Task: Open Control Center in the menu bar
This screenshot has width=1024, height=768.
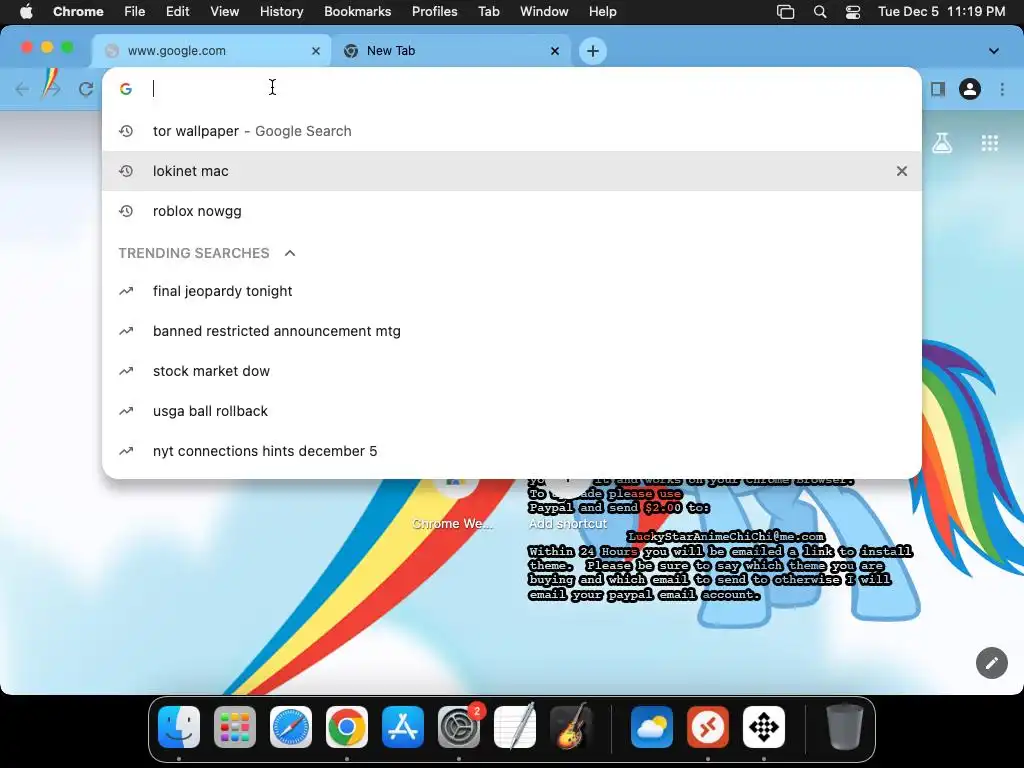Action: pyautogui.click(x=852, y=12)
